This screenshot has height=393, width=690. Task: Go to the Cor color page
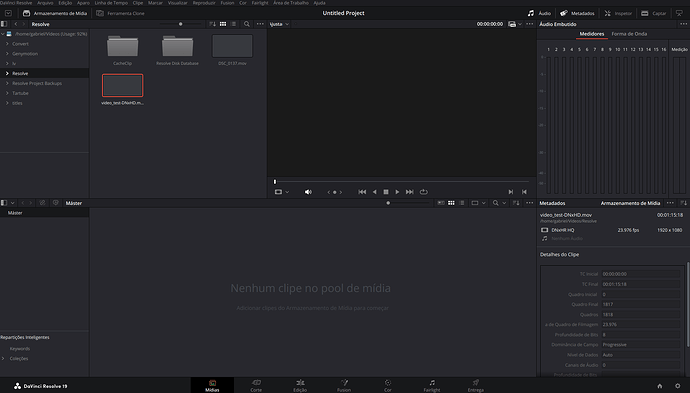point(388,385)
